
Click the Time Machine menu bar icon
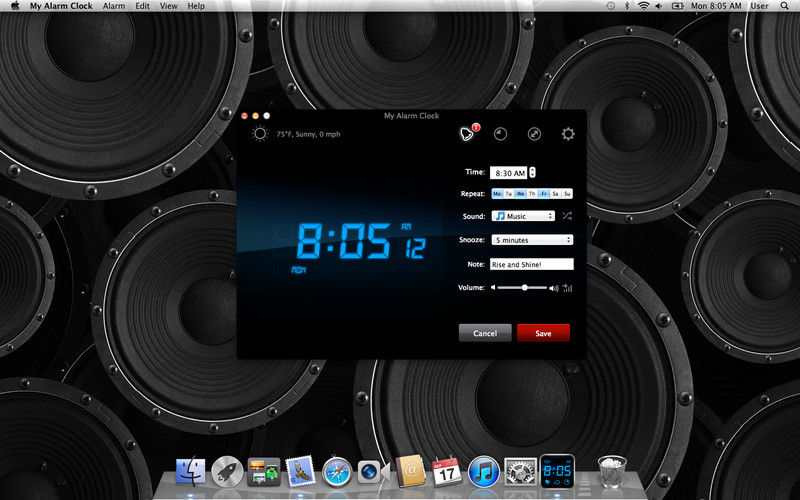click(x=611, y=6)
